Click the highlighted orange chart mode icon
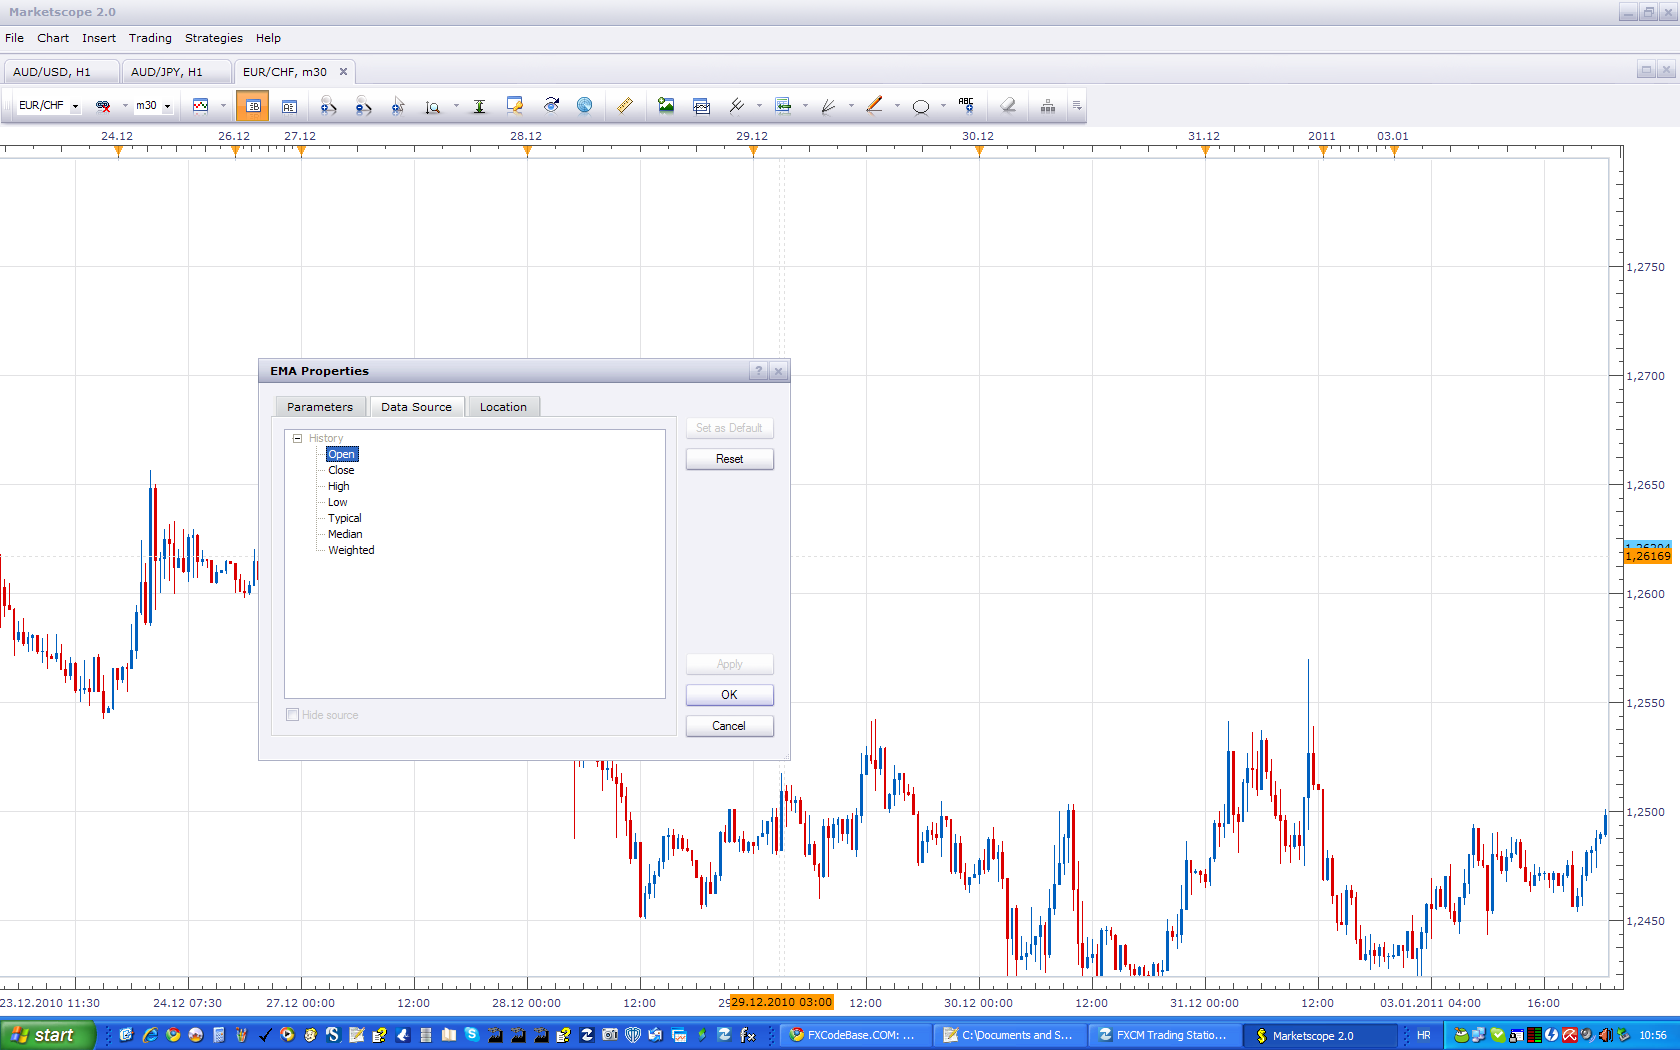The image size is (1680, 1050). (x=253, y=106)
